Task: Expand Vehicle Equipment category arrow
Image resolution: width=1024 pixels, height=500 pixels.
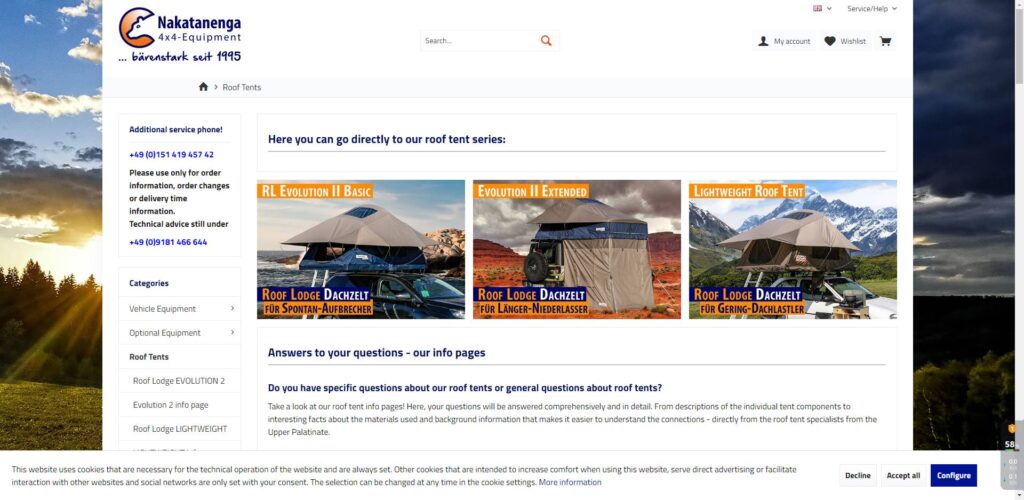Action: [232, 308]
